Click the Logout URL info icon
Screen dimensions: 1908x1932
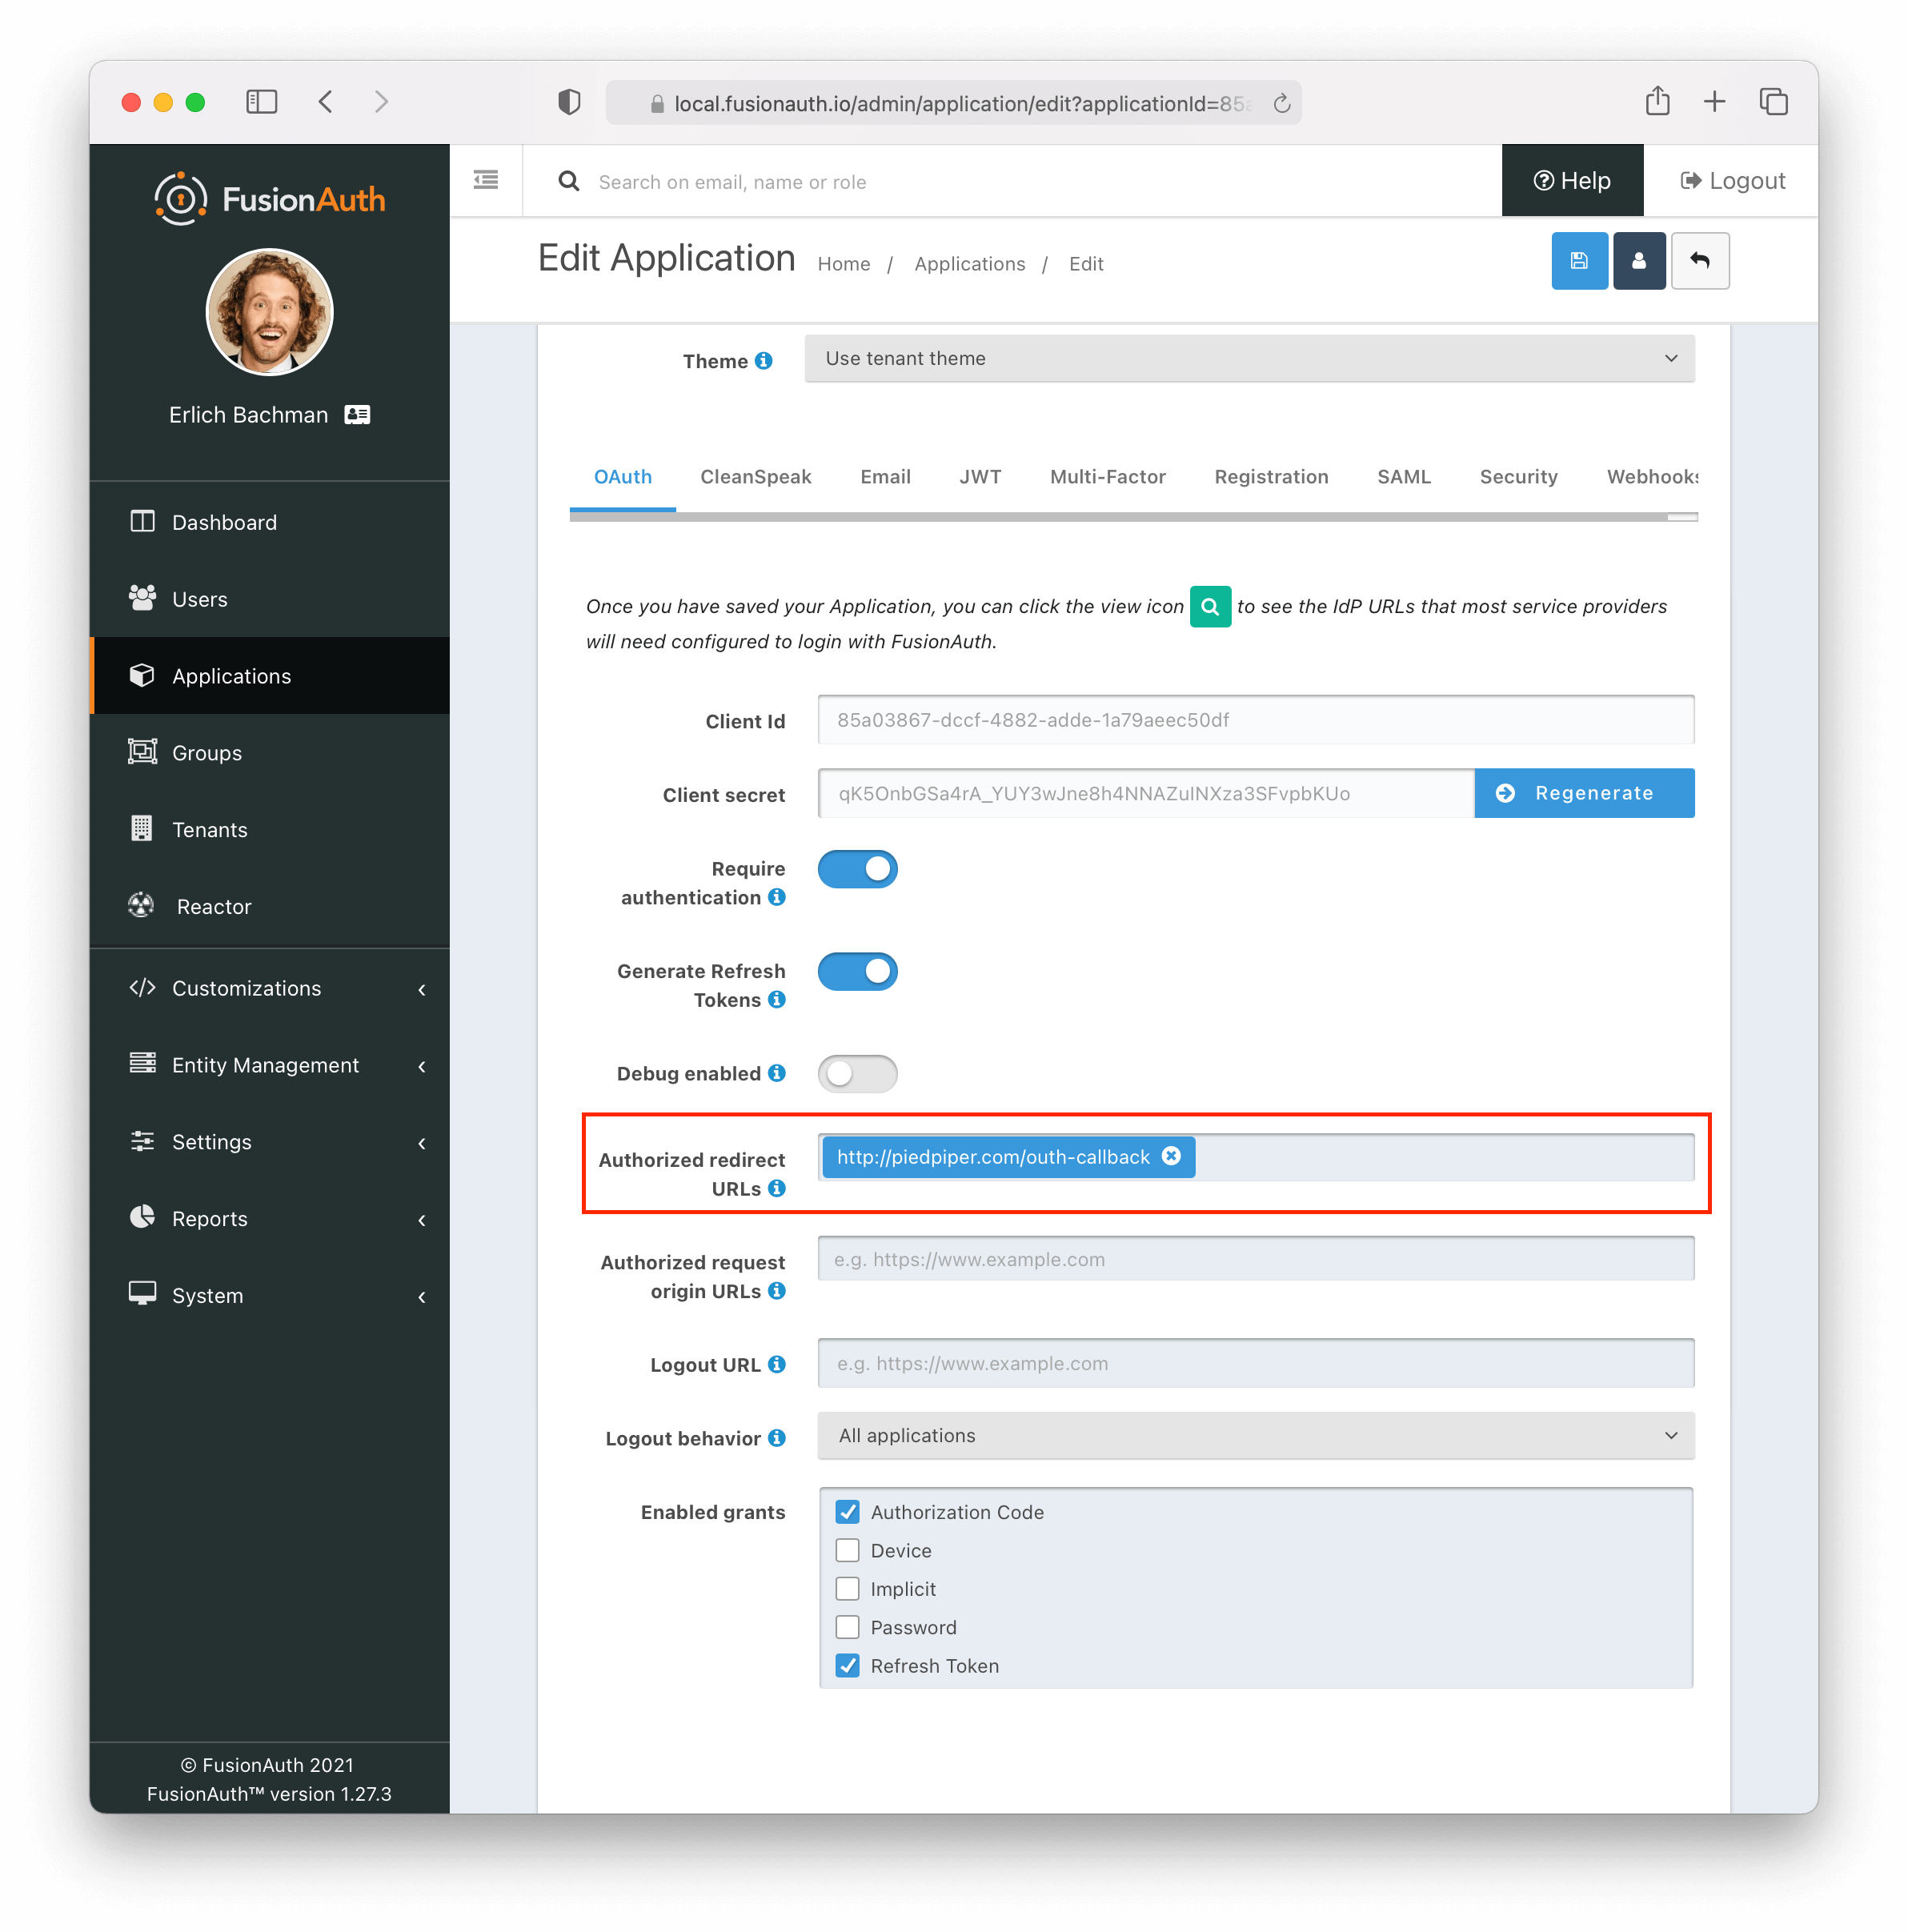[x=776, y=1364]
